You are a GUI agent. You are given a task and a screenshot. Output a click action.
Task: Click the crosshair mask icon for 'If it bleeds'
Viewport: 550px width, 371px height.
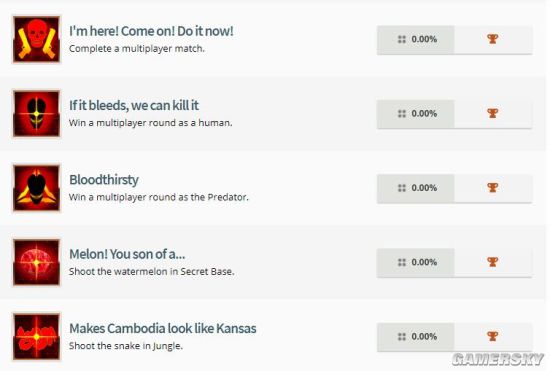[36, 114]
